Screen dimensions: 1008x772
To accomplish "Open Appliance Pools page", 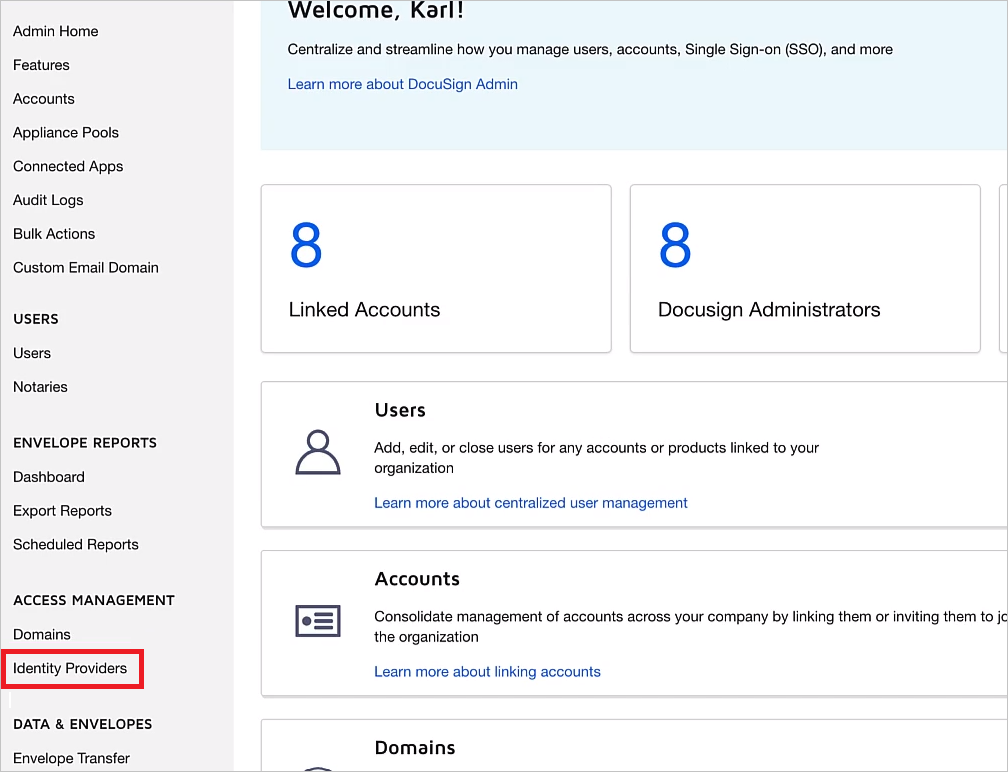I will pos(66,132).
